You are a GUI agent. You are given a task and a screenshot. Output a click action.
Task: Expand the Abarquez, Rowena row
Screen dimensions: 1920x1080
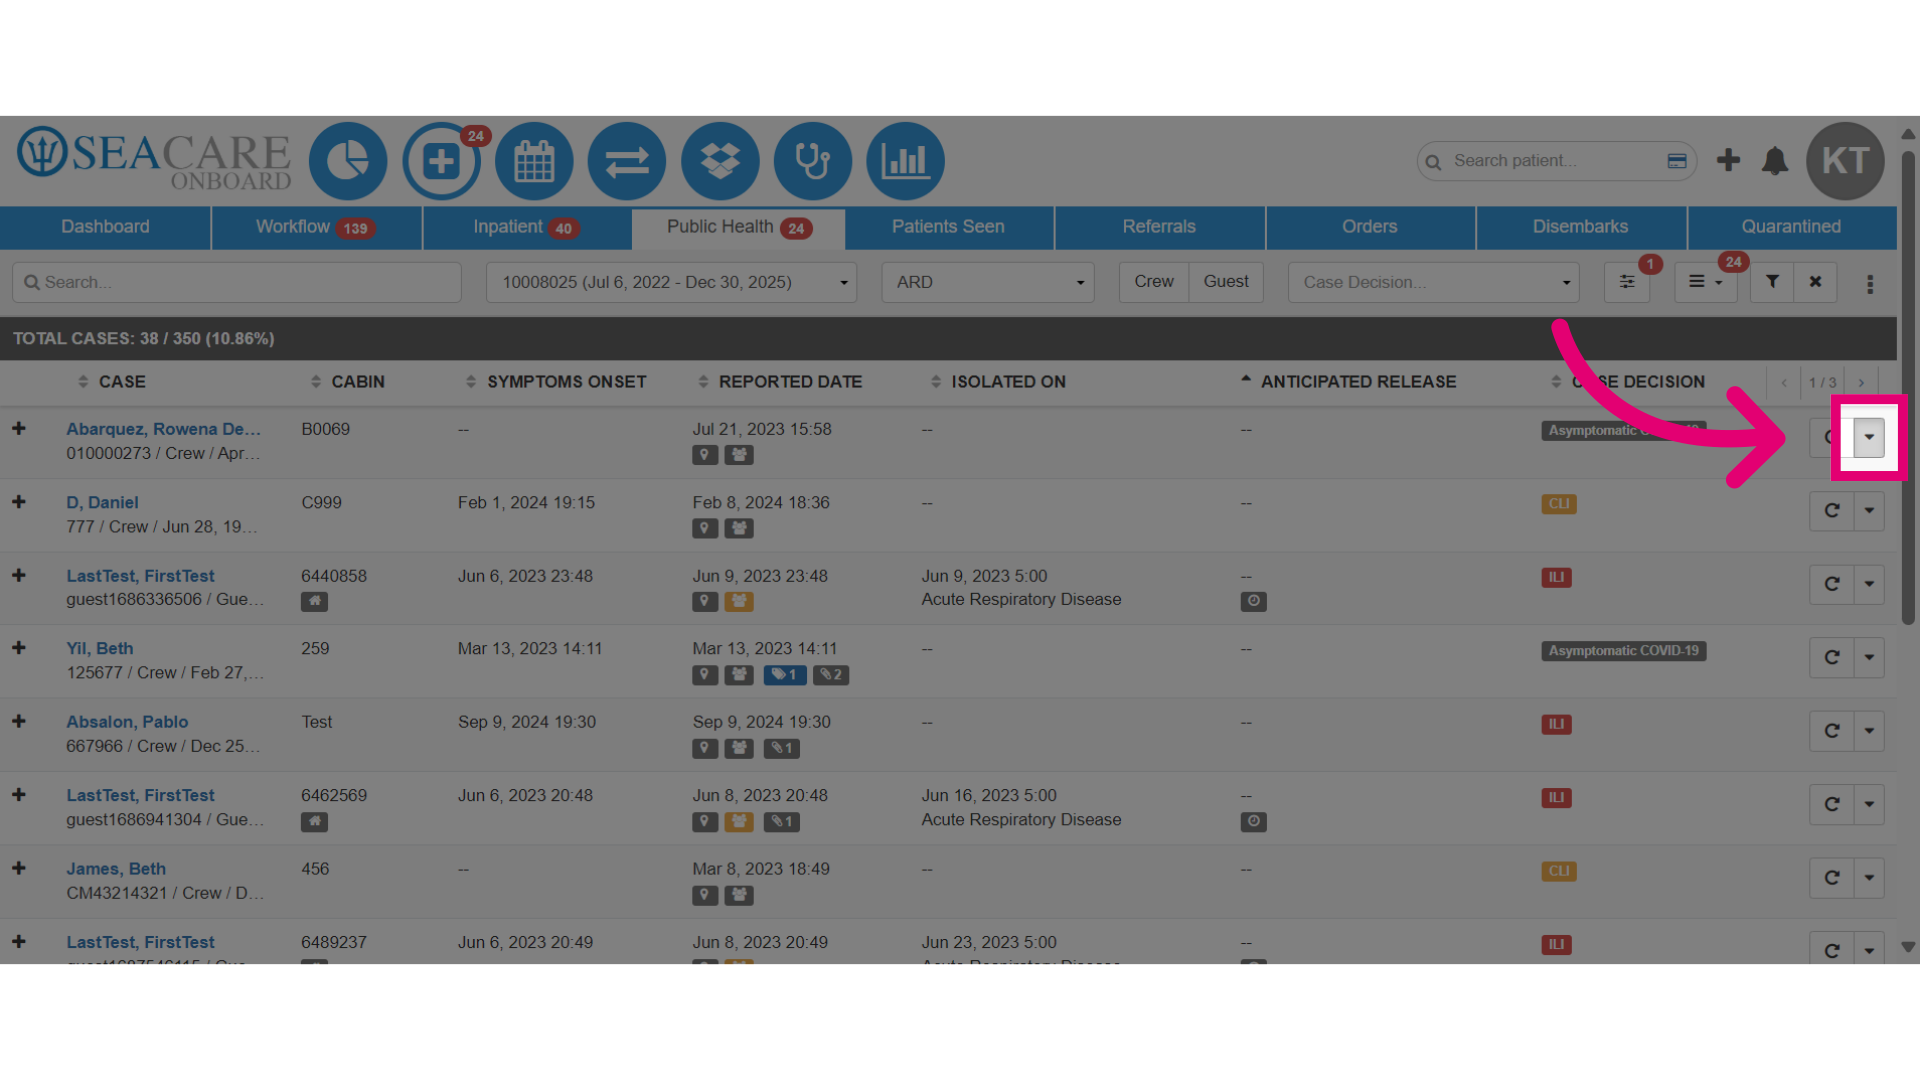pyautogui.click(x=19, y=429)
